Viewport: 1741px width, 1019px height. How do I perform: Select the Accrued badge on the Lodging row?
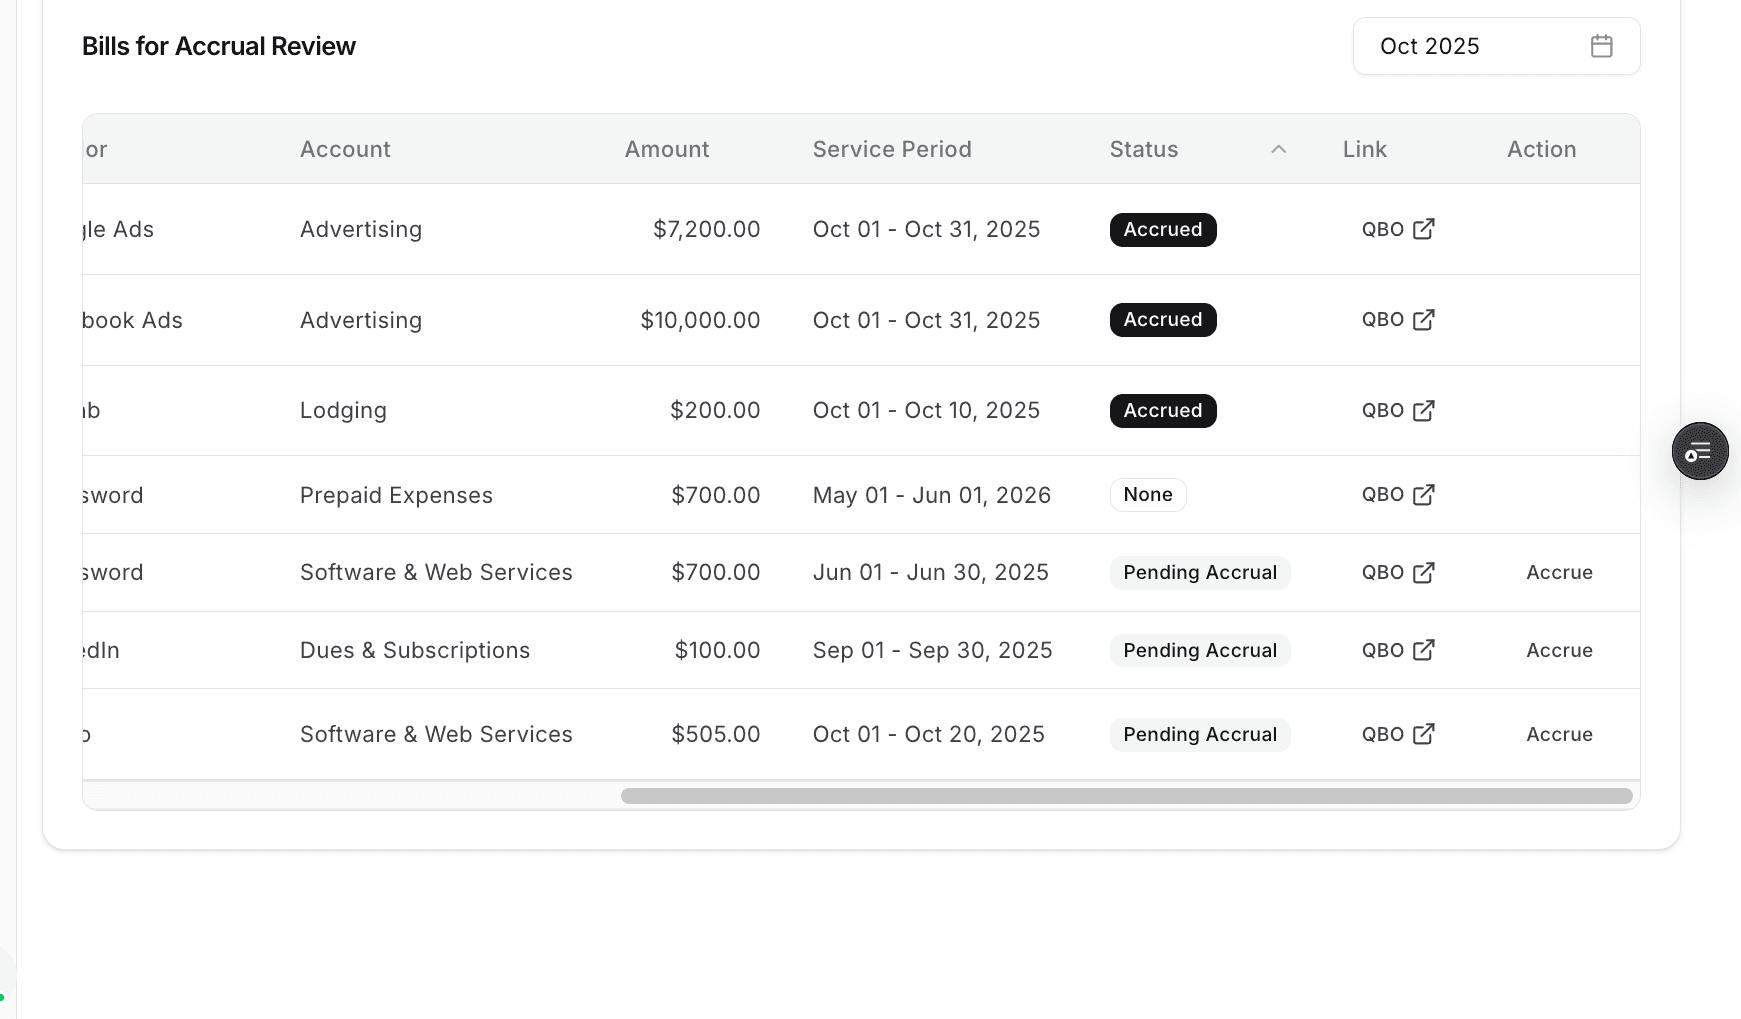pos(1162,410)
